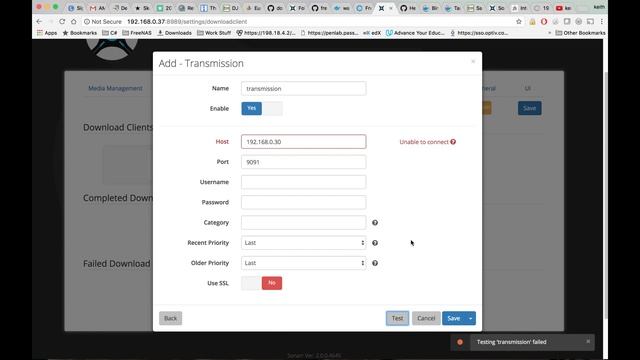Open the Work Stuff bookmarks folder

[x=214, y=33]
